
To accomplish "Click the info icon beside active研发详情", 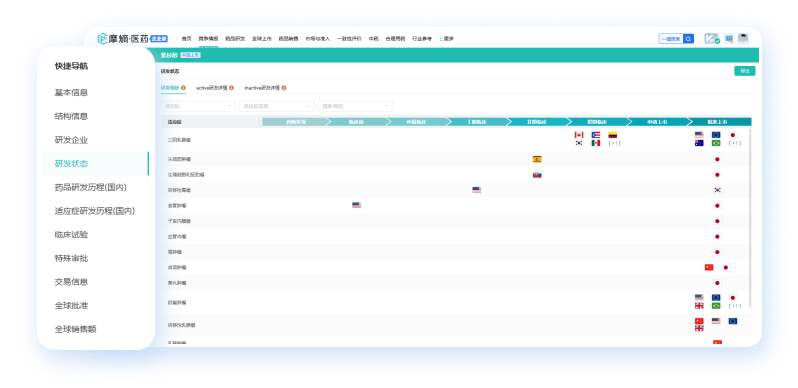I will coord(232,88).
